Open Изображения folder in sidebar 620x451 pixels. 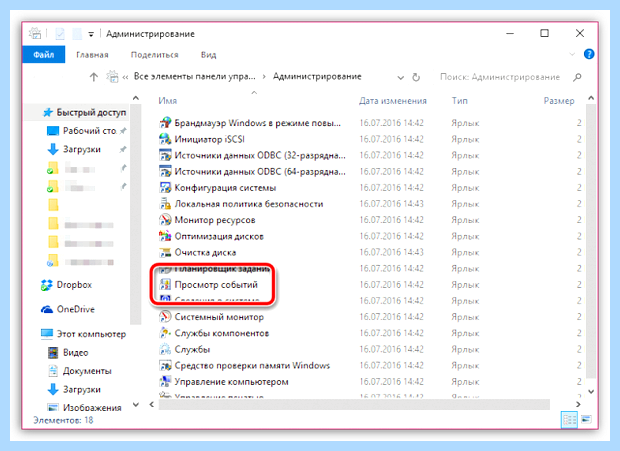84,408
